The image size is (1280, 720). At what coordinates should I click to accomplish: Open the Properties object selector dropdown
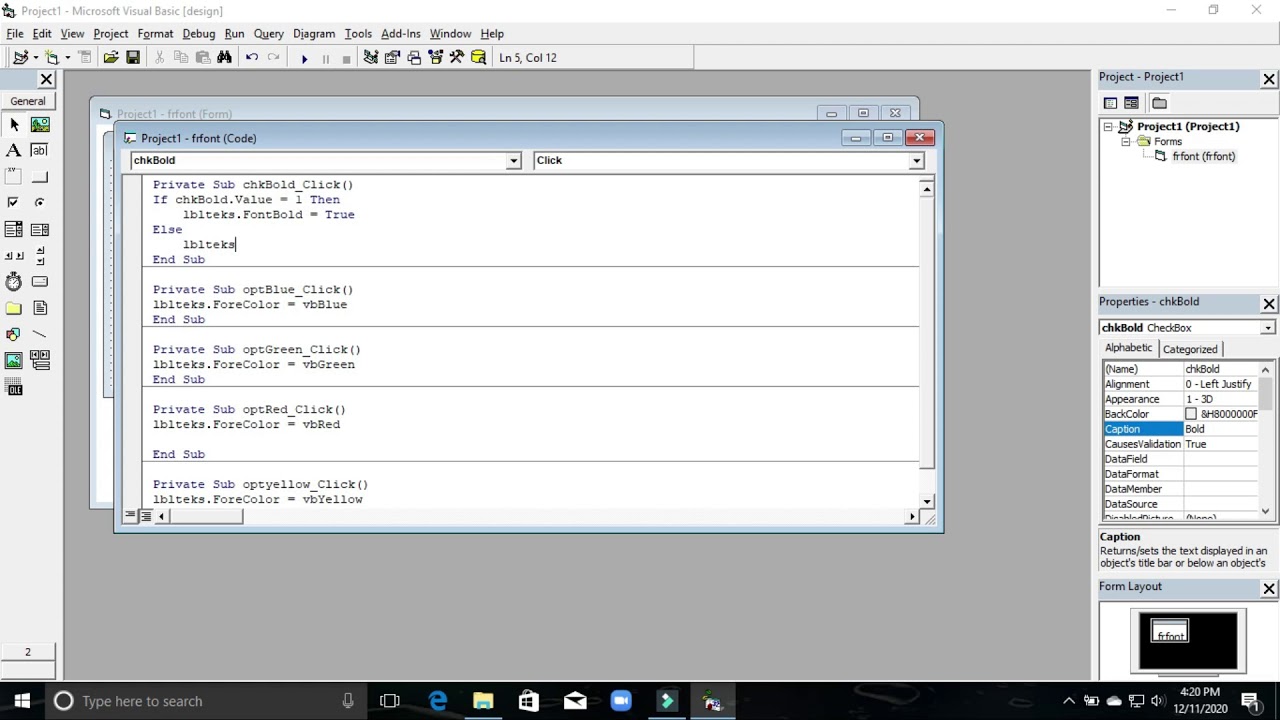coord(1268,328)
